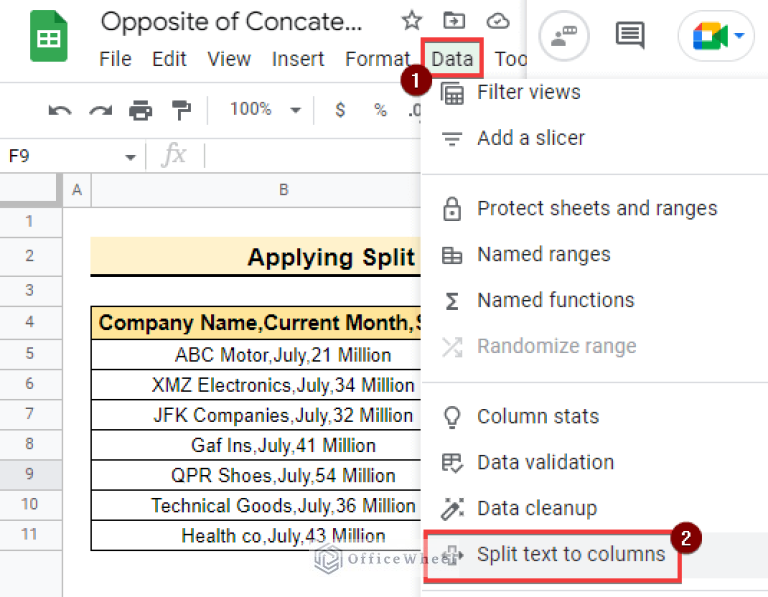768x597 pixels.
Task: Select the paint format tool
Action: (x=181, y=110)
